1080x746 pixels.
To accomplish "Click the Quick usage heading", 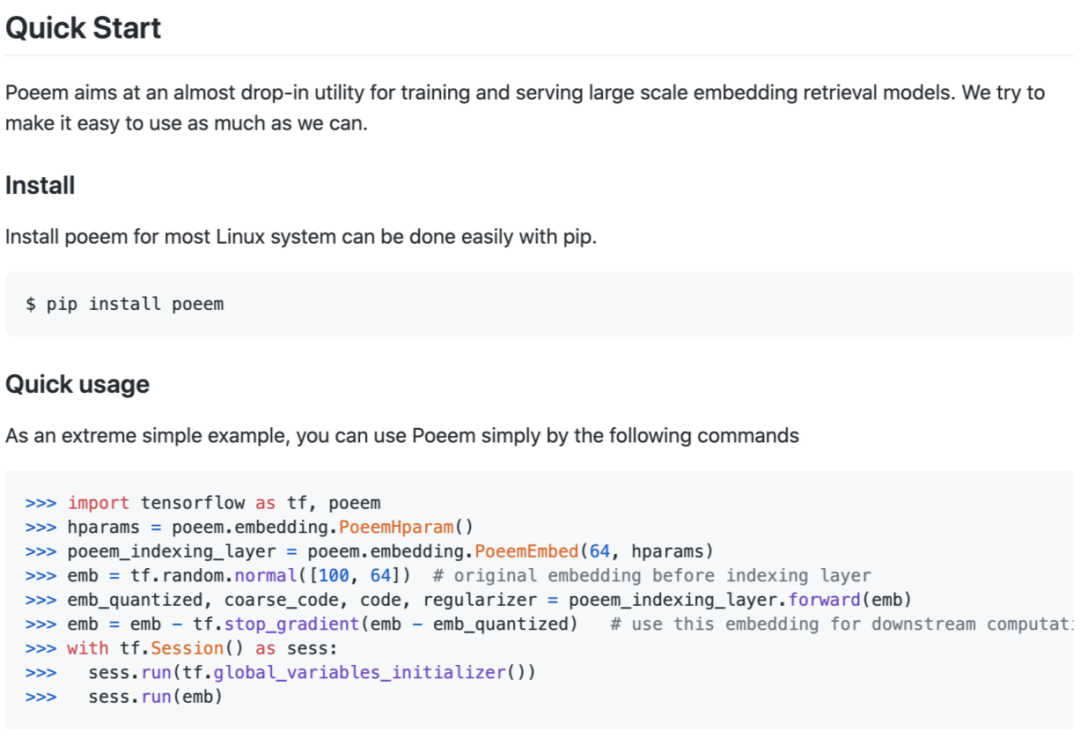I will click(77, 384).
